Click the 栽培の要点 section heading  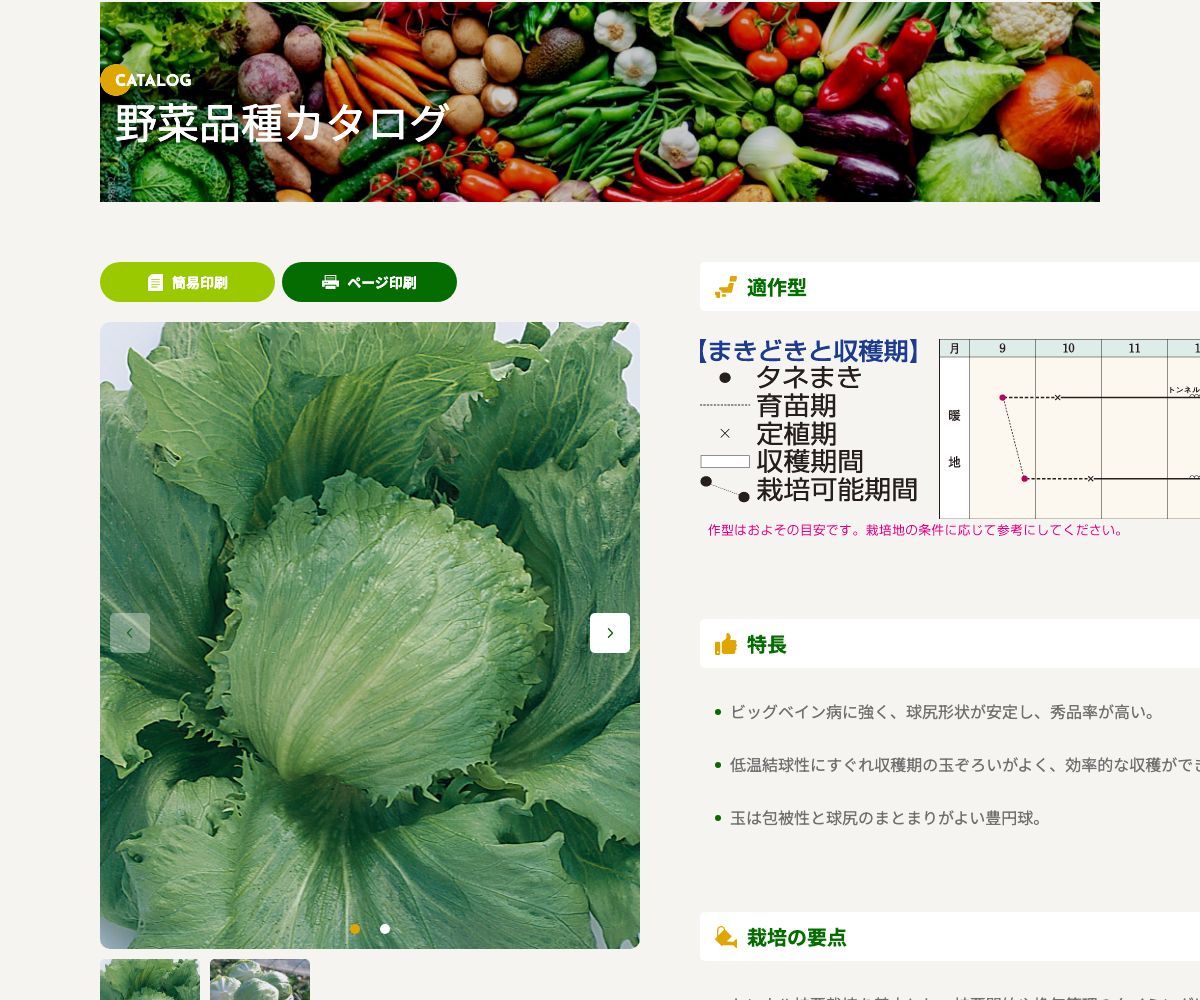[796, 938]
